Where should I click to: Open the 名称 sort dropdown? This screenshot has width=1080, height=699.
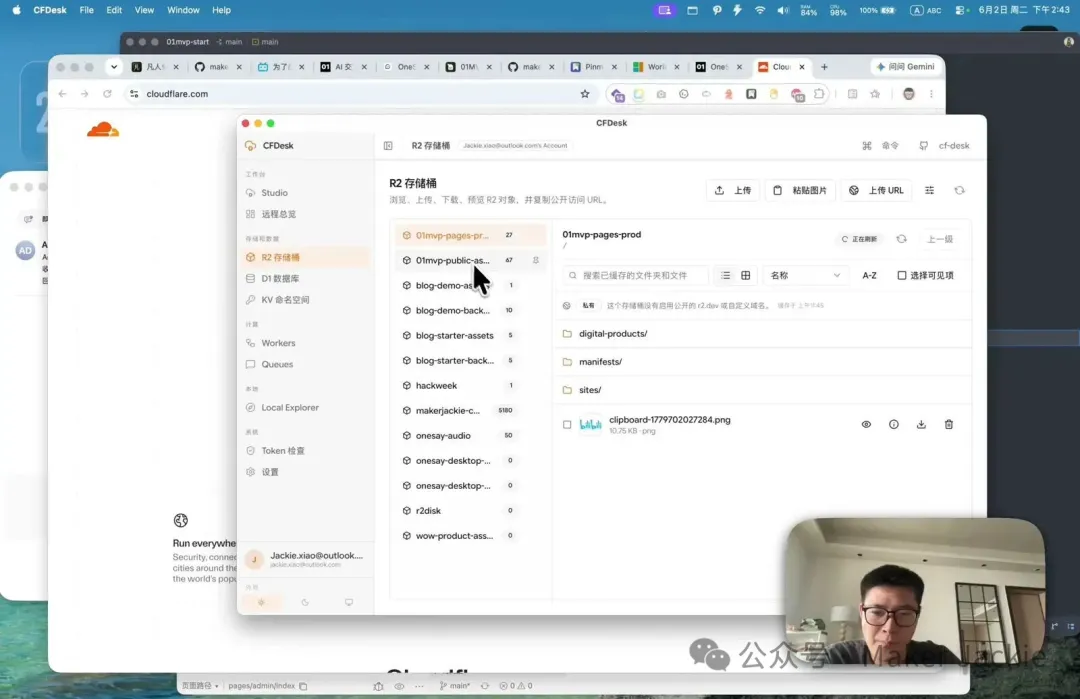coord(805,275)
